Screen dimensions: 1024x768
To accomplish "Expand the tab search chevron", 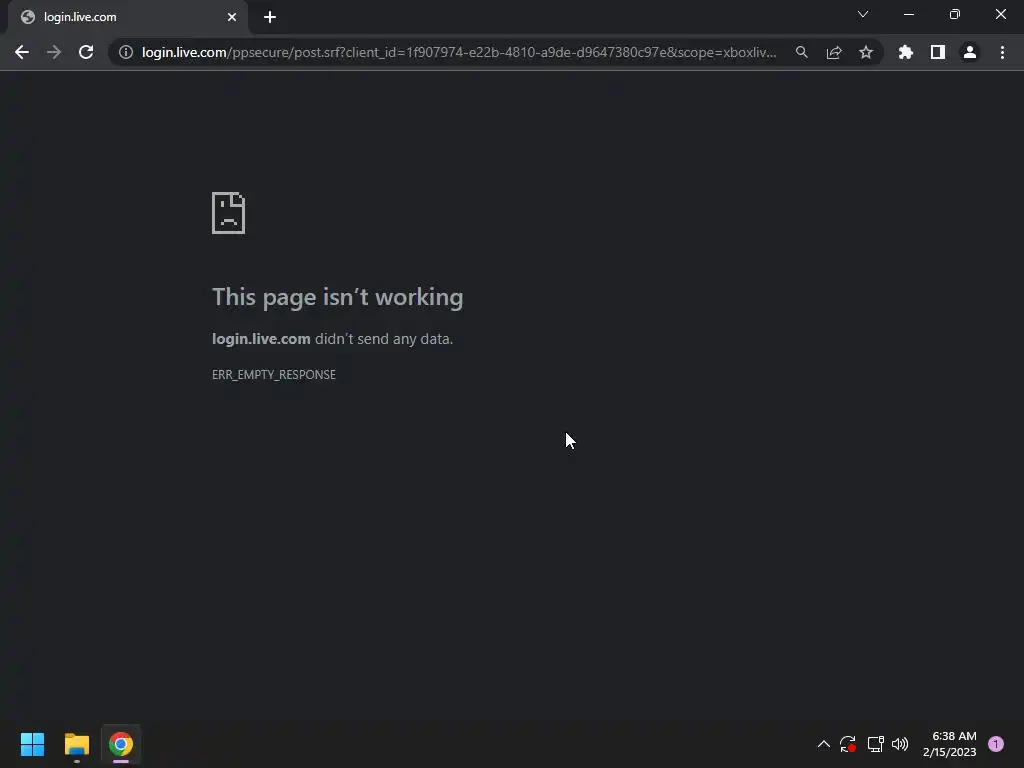I will [x=863, y=14].
